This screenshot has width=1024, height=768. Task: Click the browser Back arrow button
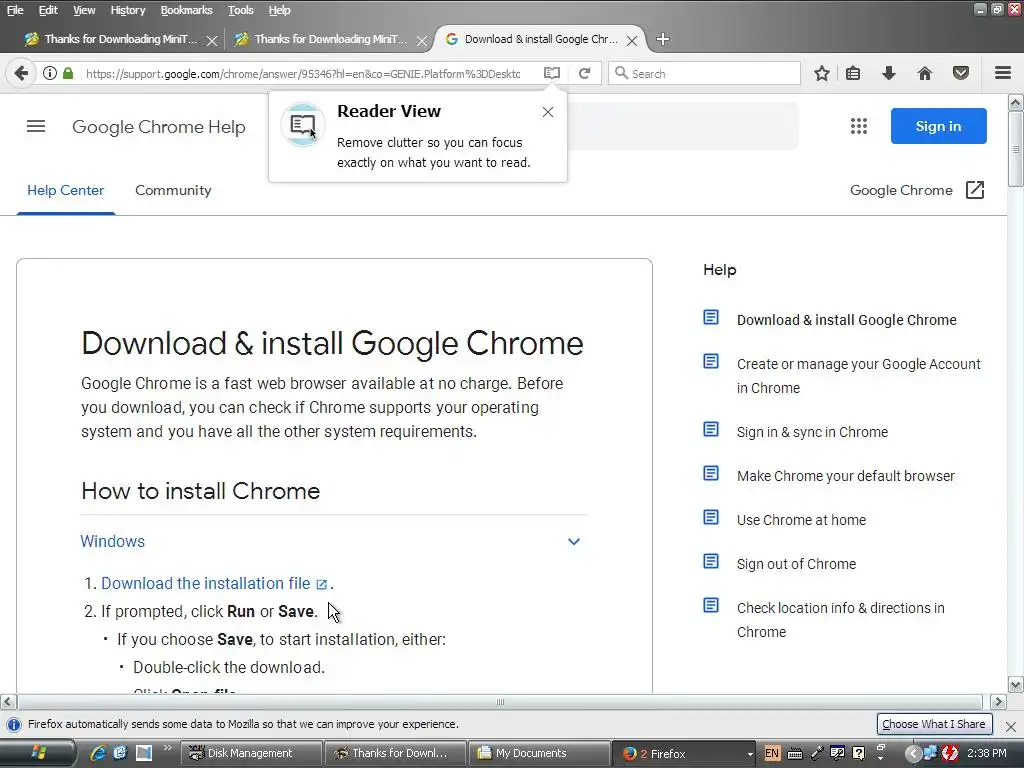pyautogui.click(x=21, y=73)
